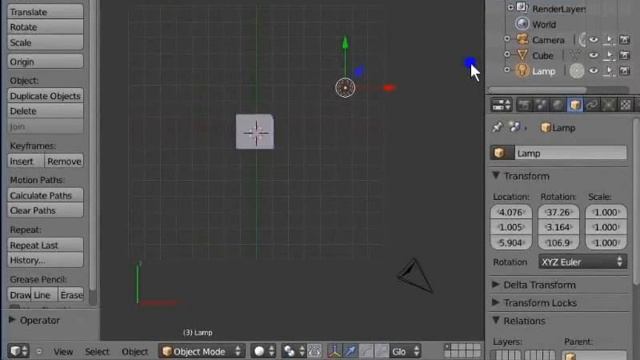Open the Select menu
The height and width of the screenshot is (360, 640).
[x=97, y=351]
